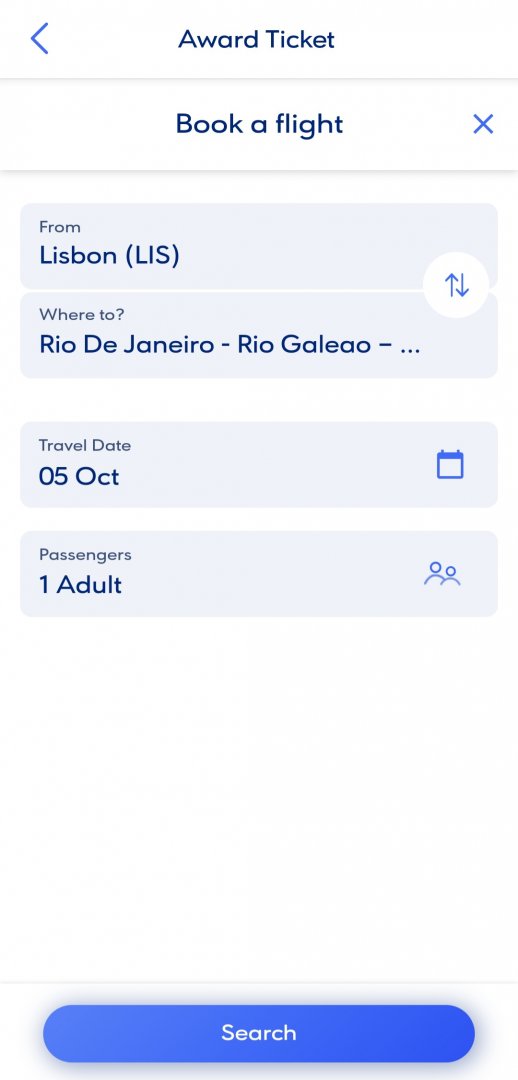The width and height of the screenshot is (518, 1080).
Task: Expand the Passengers selector
Action: point(259,574)
